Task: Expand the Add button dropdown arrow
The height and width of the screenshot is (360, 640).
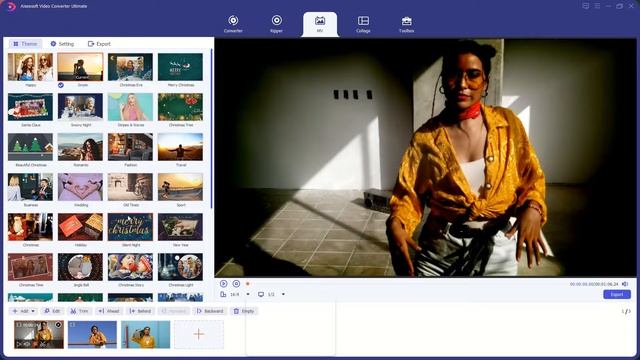Action: tap(33, 311)
